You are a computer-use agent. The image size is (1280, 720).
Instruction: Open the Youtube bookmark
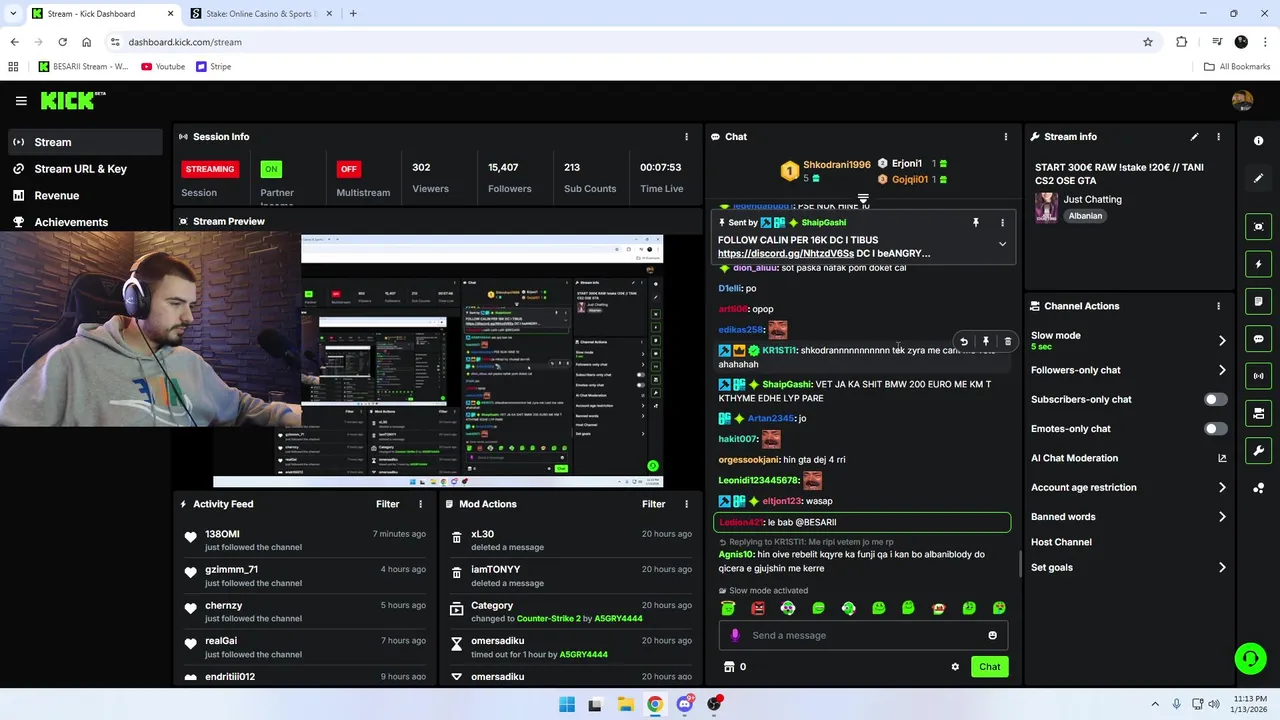click(163, 67)
